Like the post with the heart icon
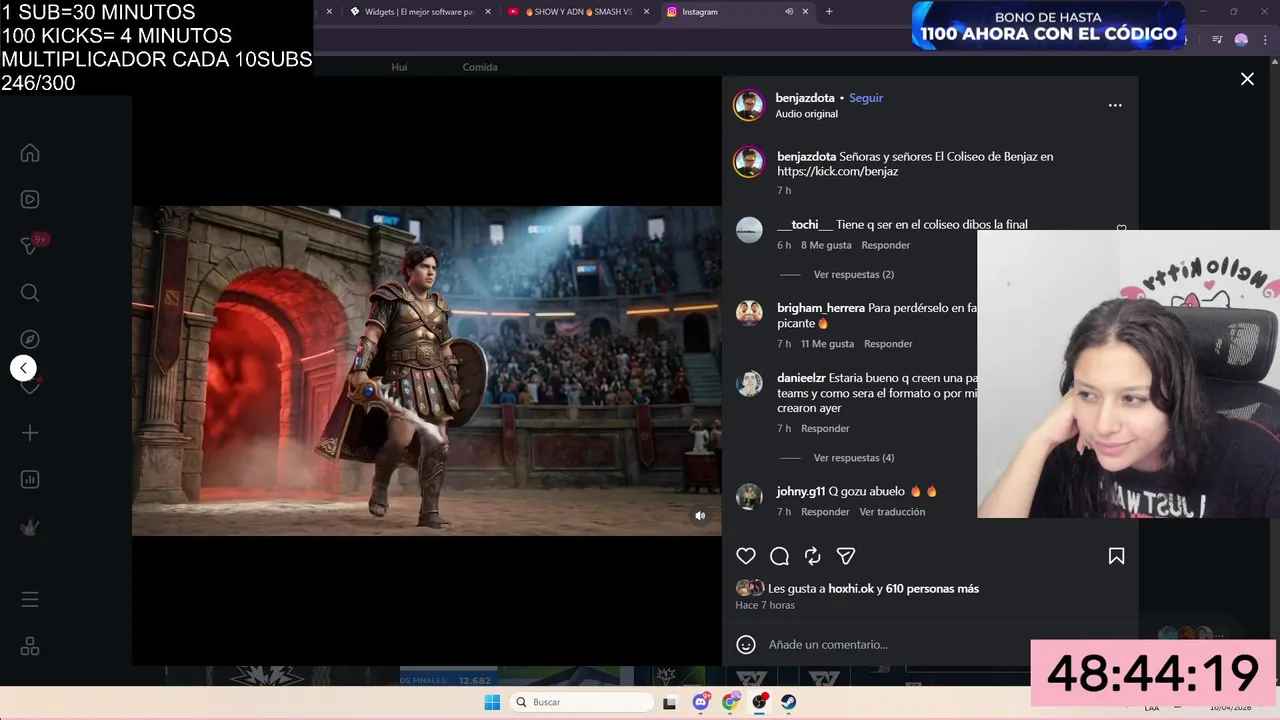 coord(746,556)
